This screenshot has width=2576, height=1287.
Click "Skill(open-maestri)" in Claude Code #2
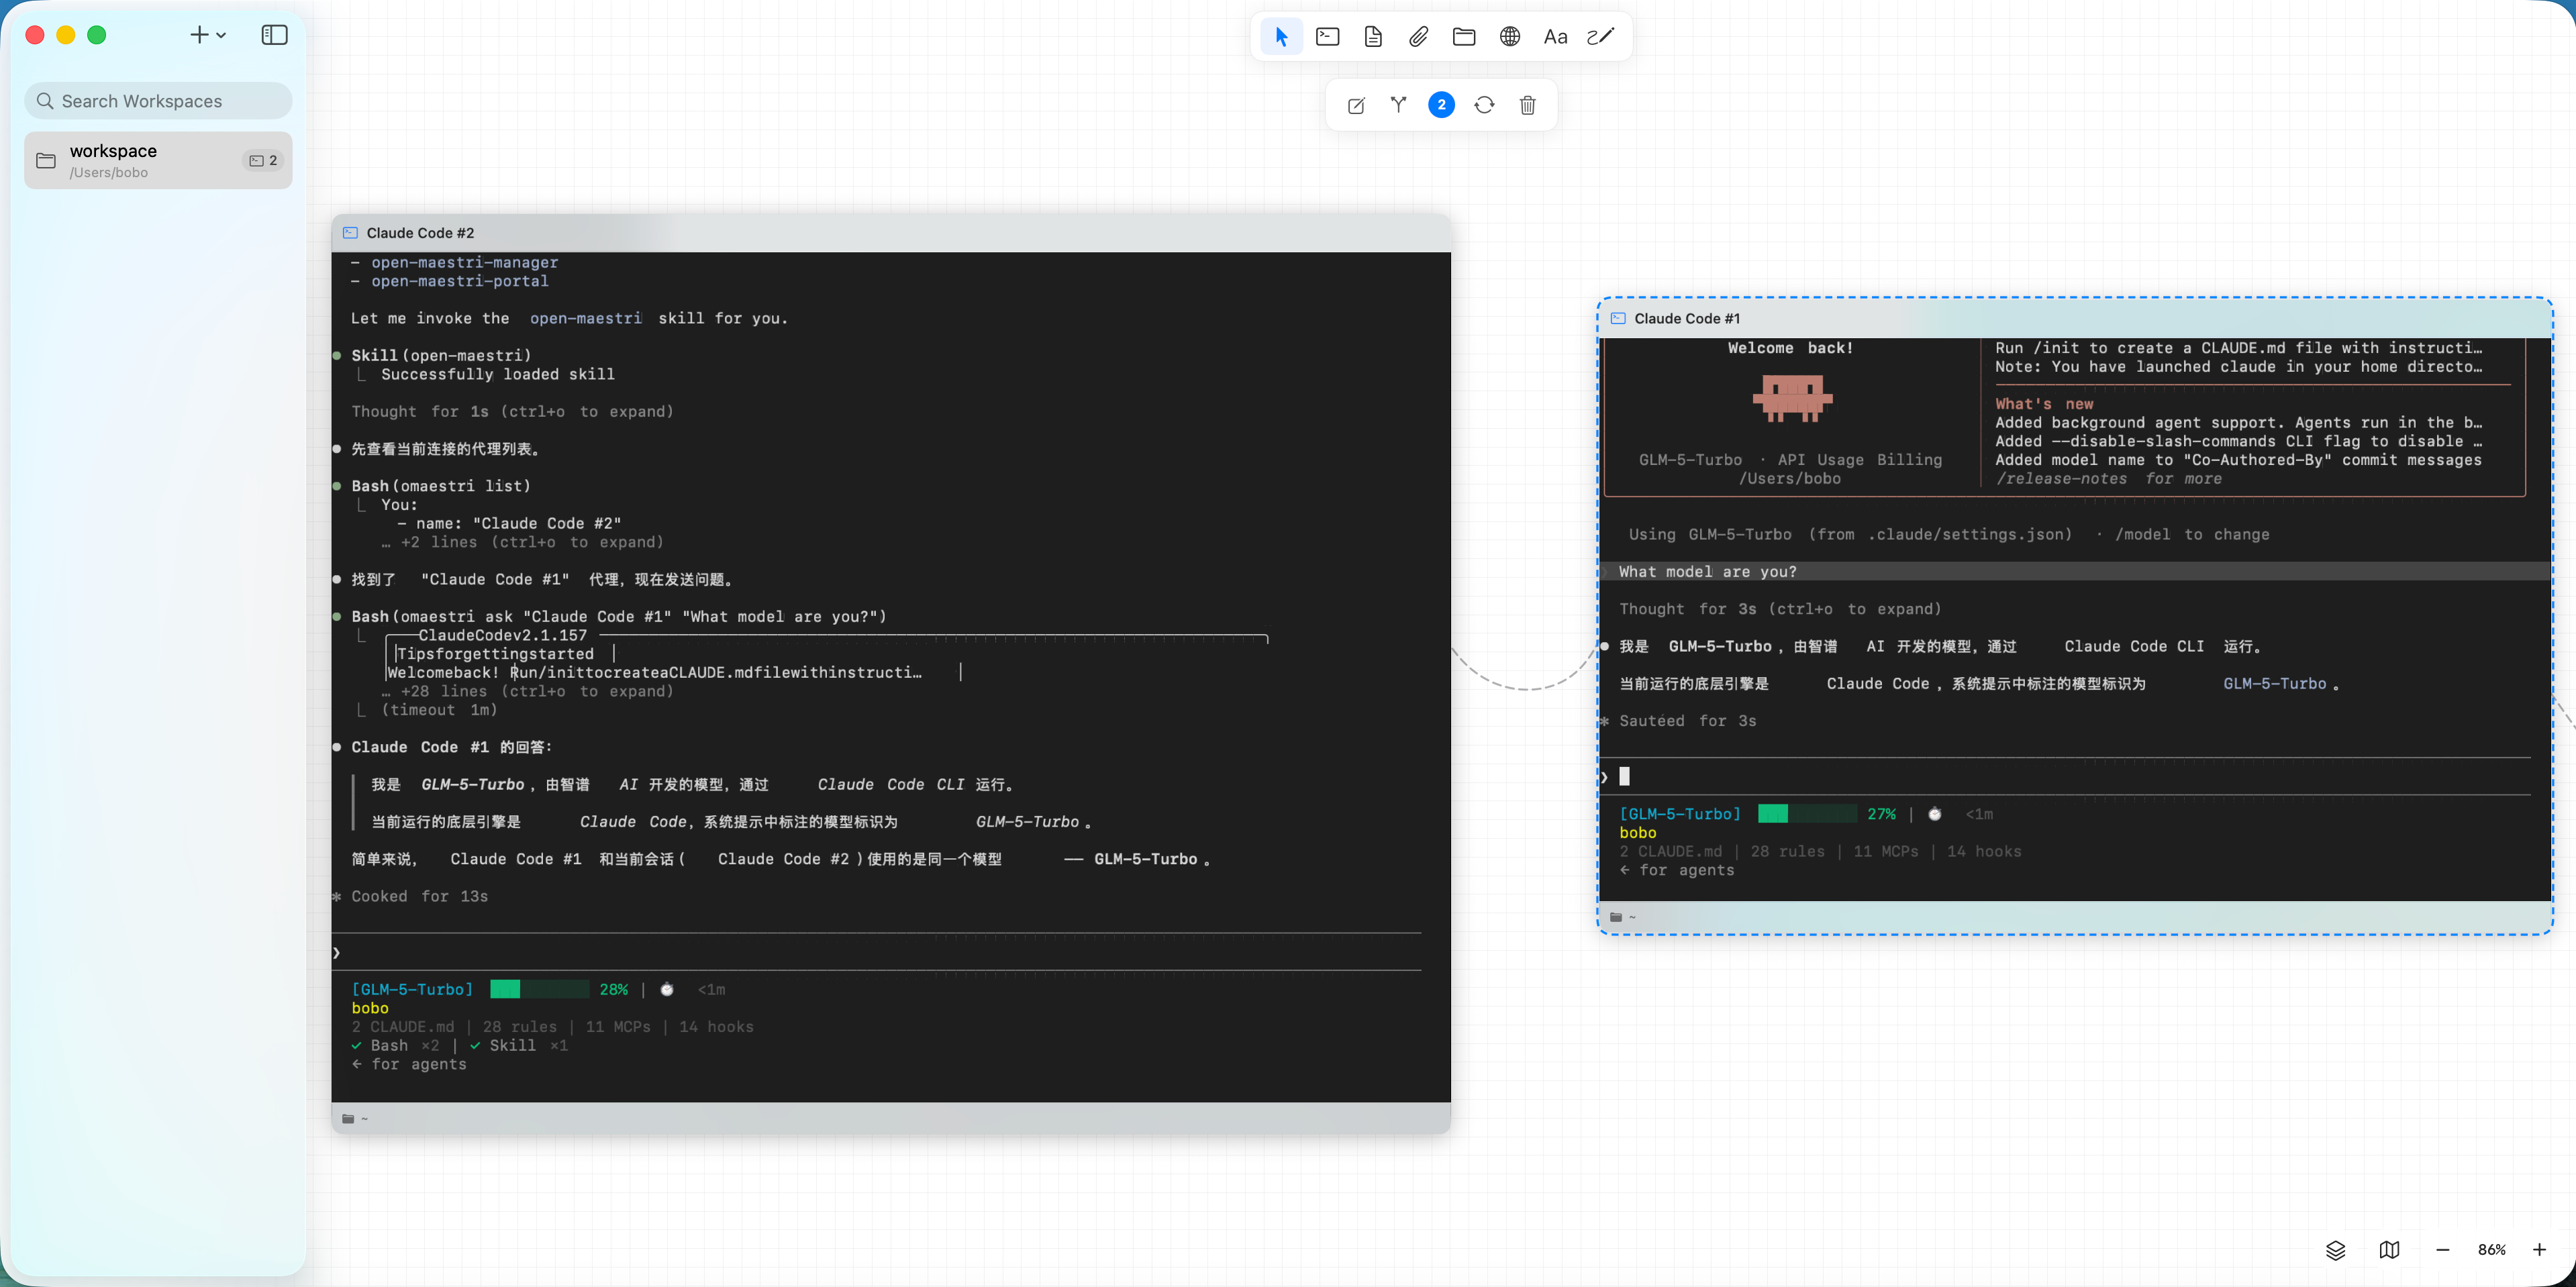(441, 356)
